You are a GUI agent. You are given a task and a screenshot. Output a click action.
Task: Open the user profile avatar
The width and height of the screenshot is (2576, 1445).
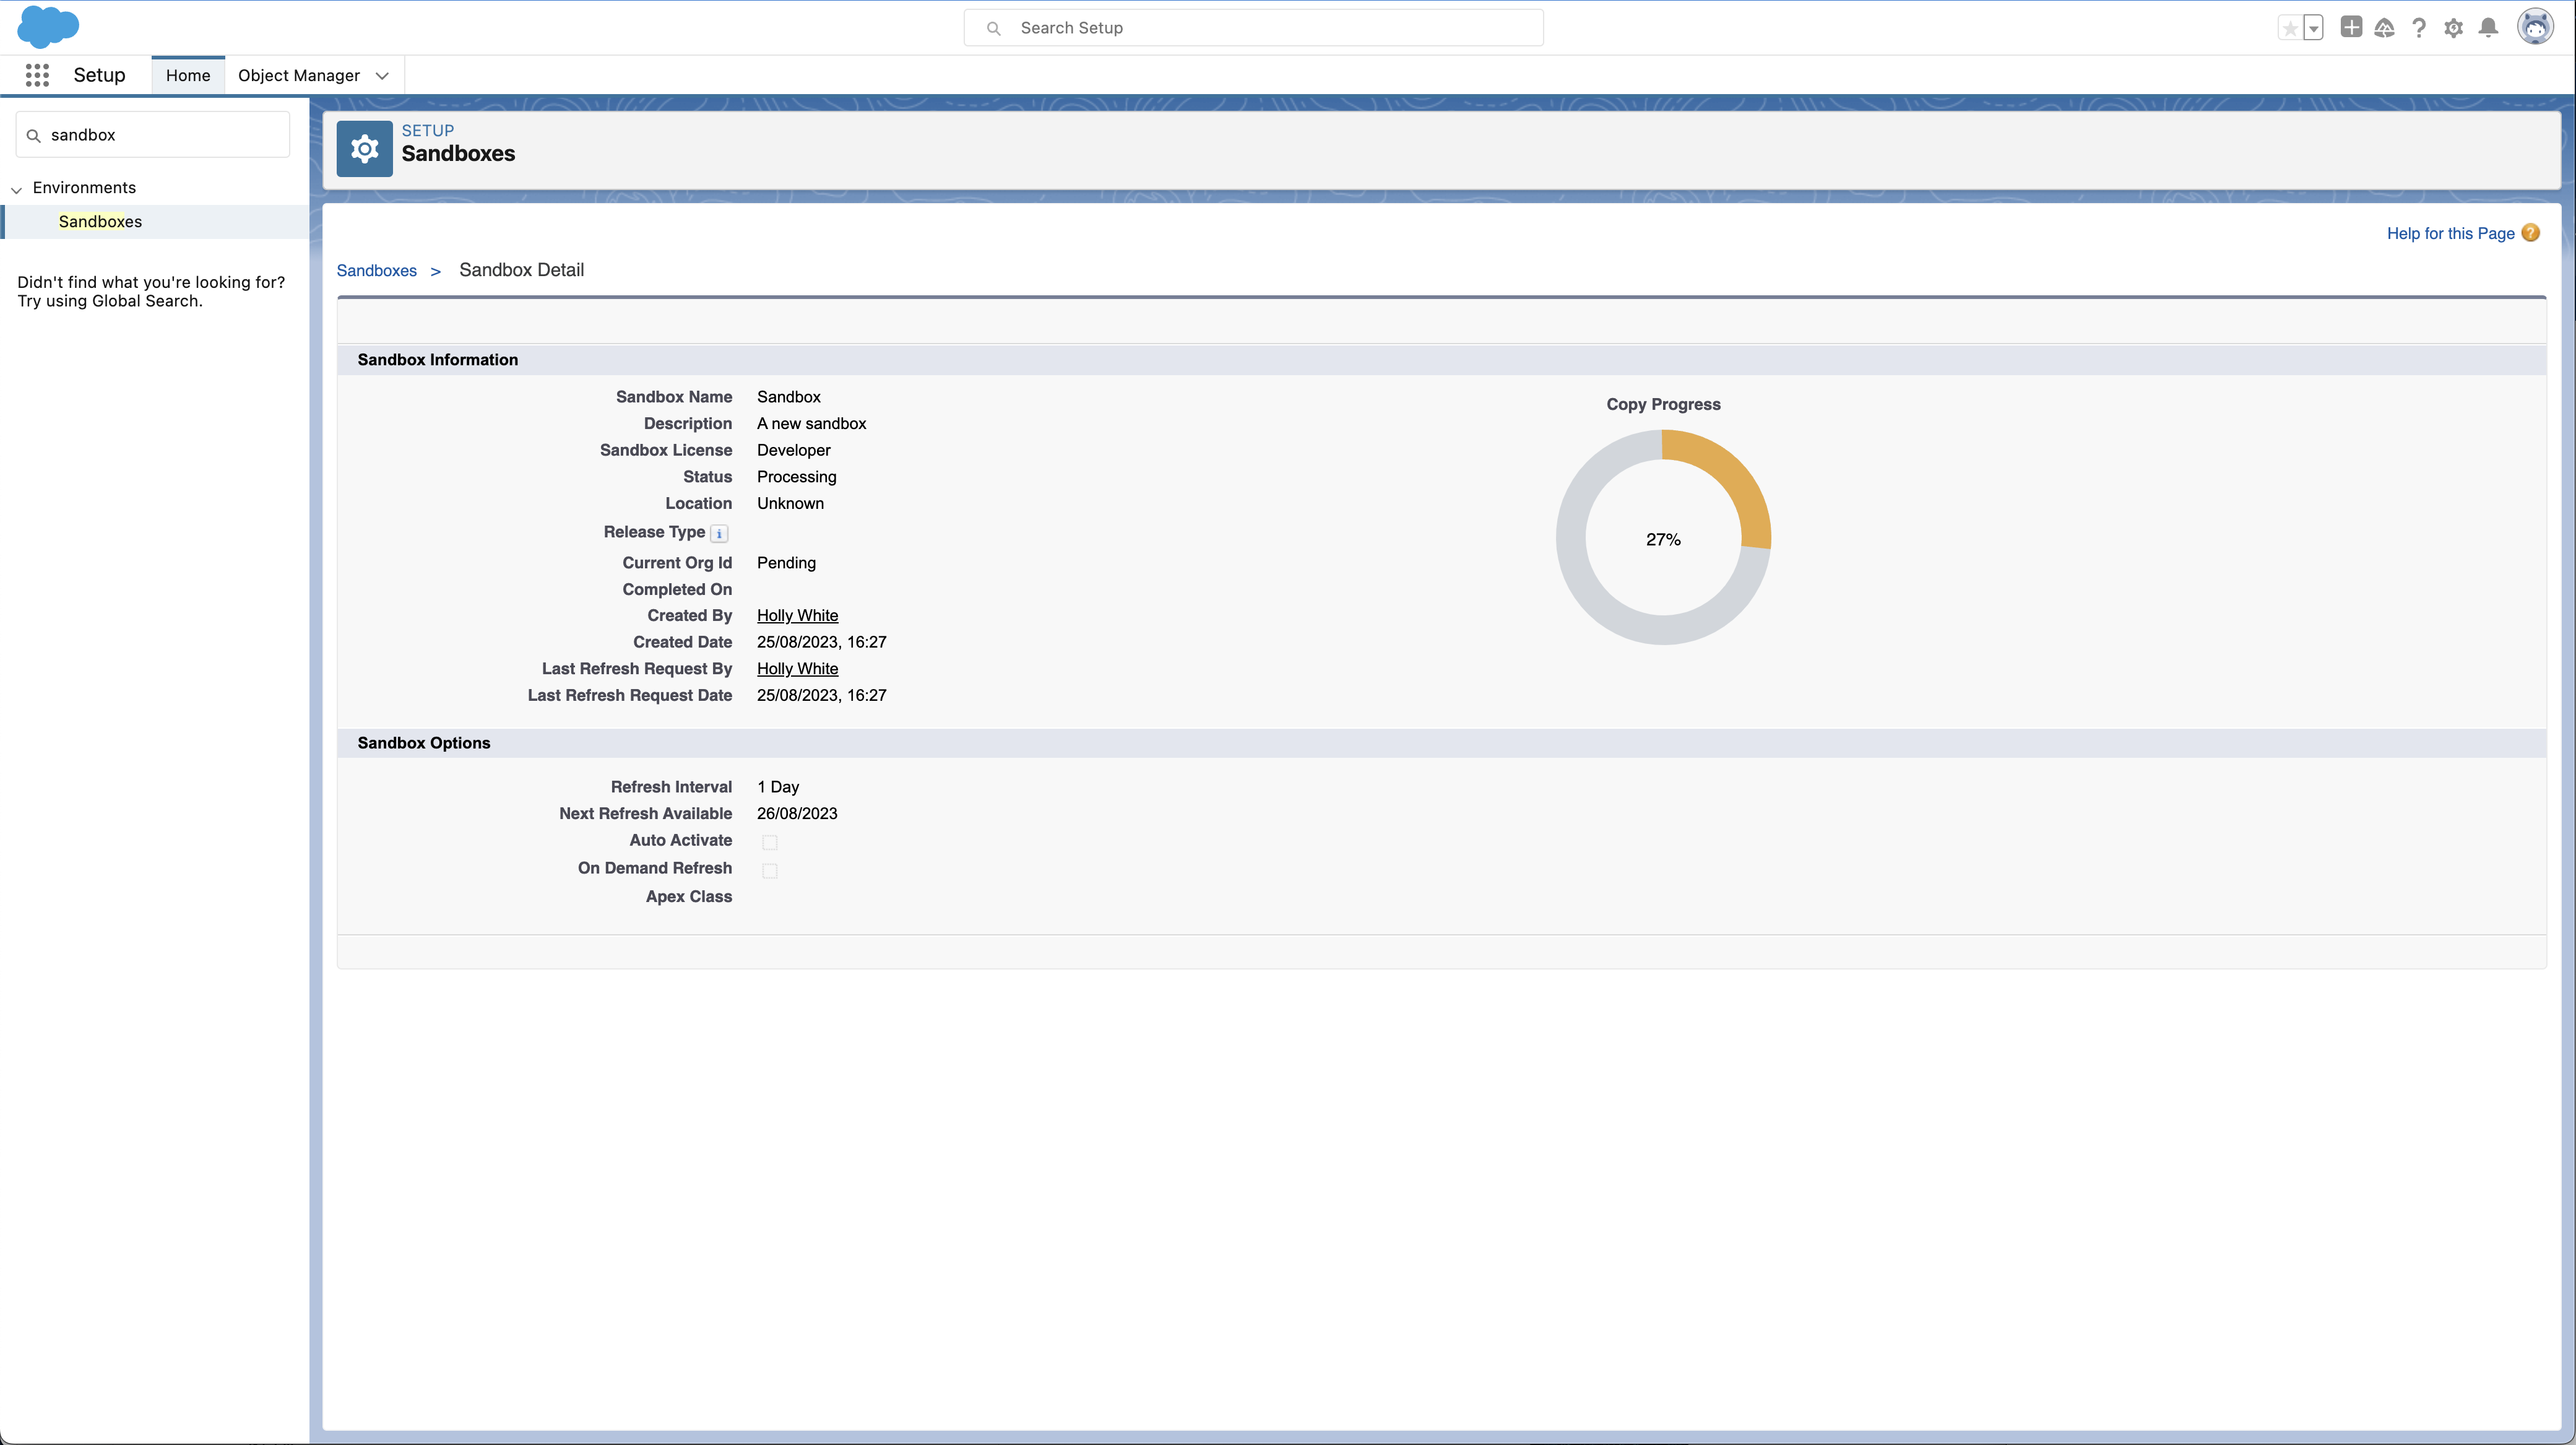click(2535, 27)
